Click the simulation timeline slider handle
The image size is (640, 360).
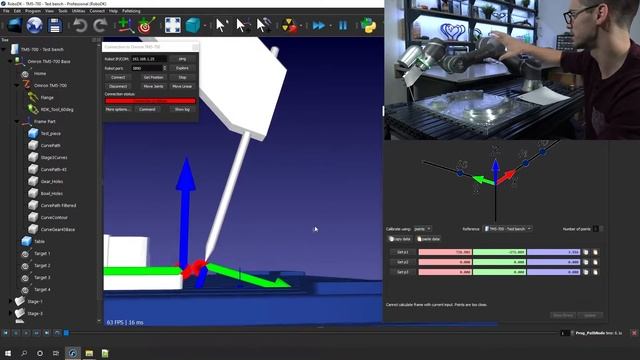click(x=66, y=333)
